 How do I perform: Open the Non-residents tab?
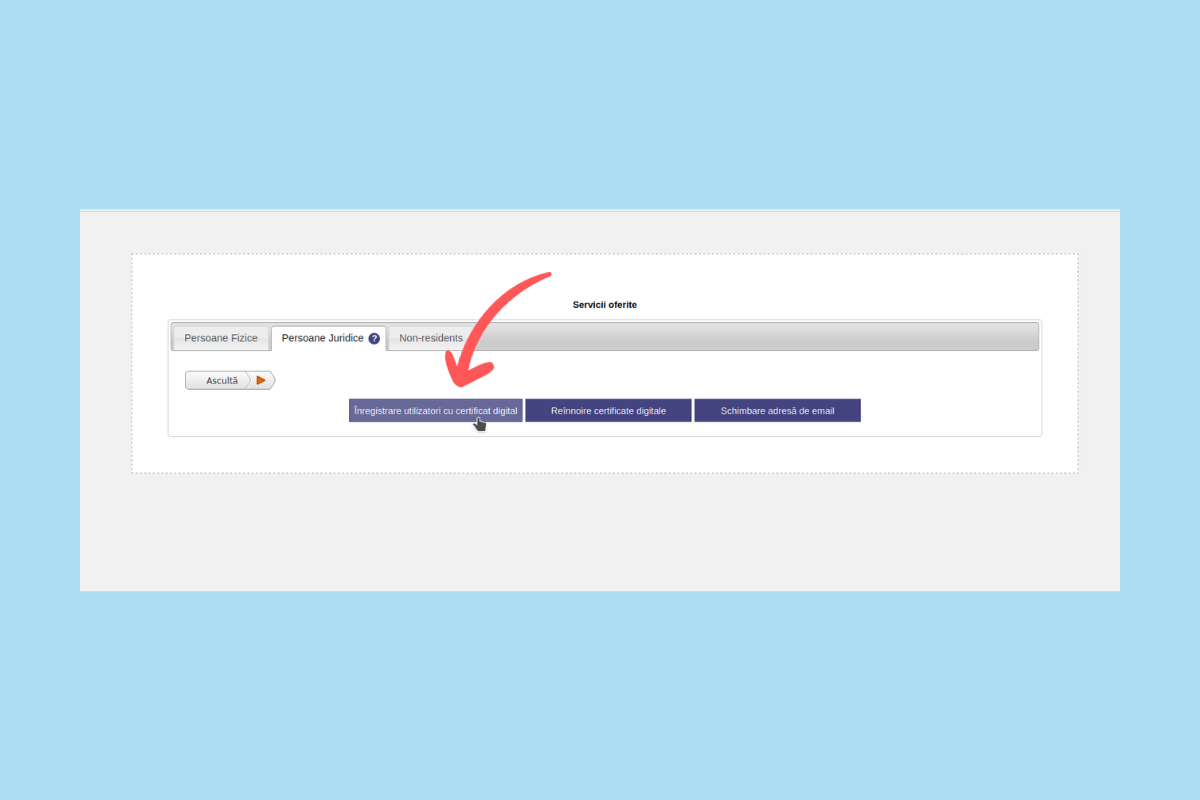[x=431, y=338]
